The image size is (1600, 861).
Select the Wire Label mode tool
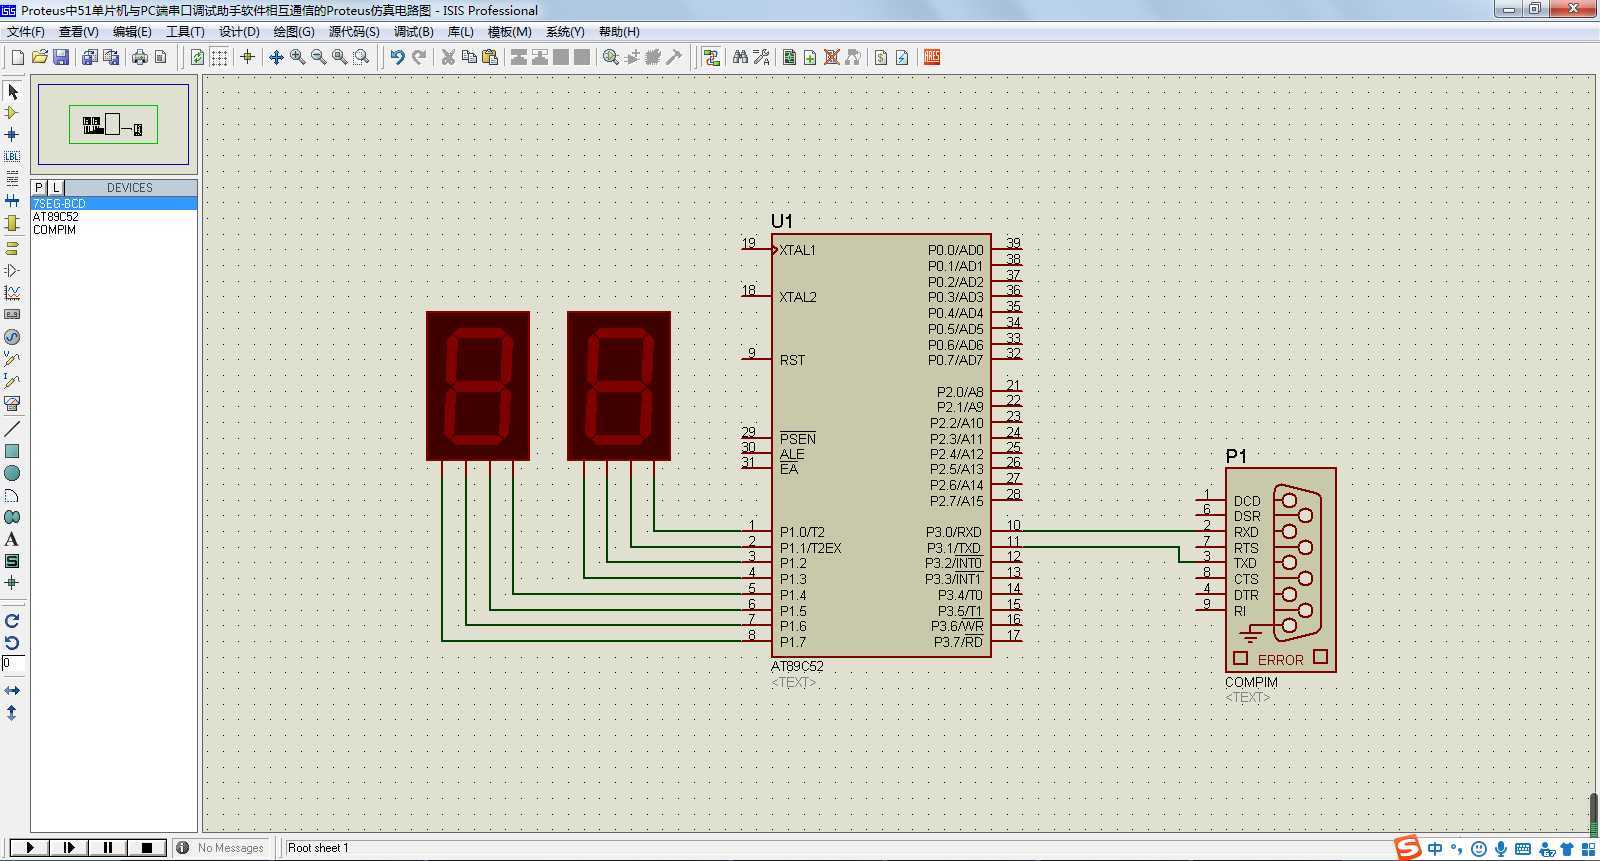12,156
